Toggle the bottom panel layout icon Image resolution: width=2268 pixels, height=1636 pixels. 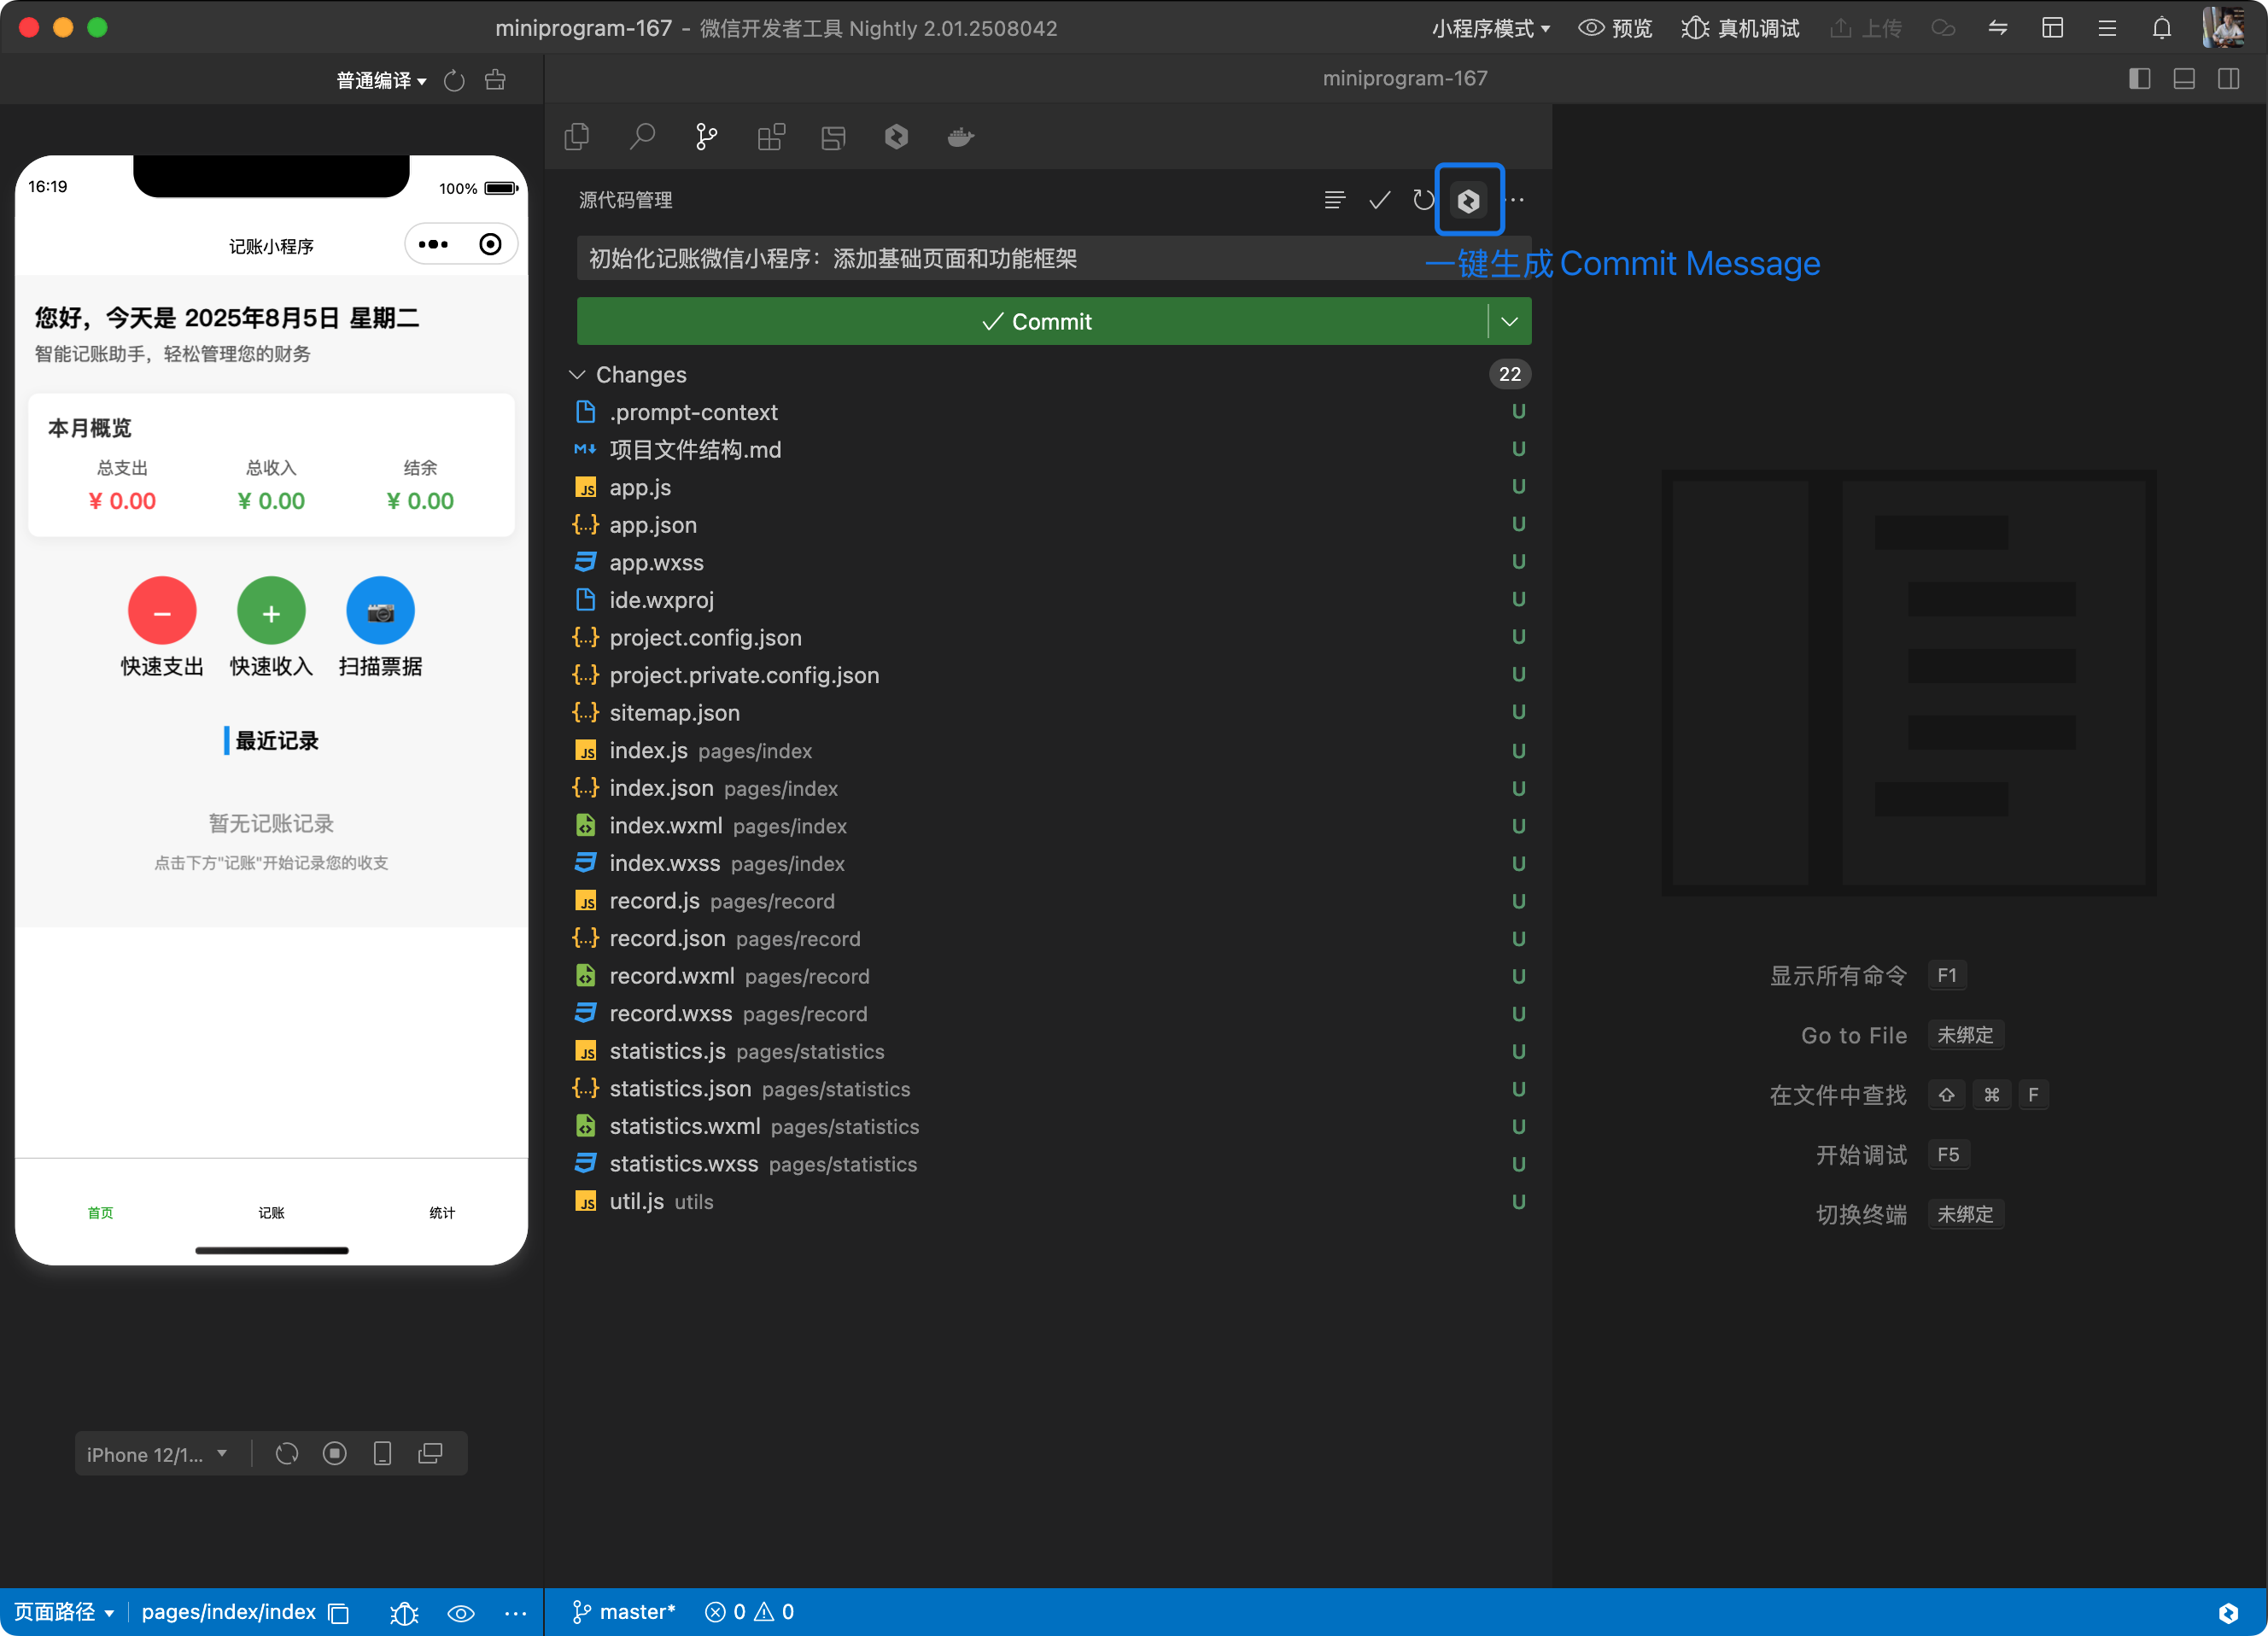tap(2184, 79)
